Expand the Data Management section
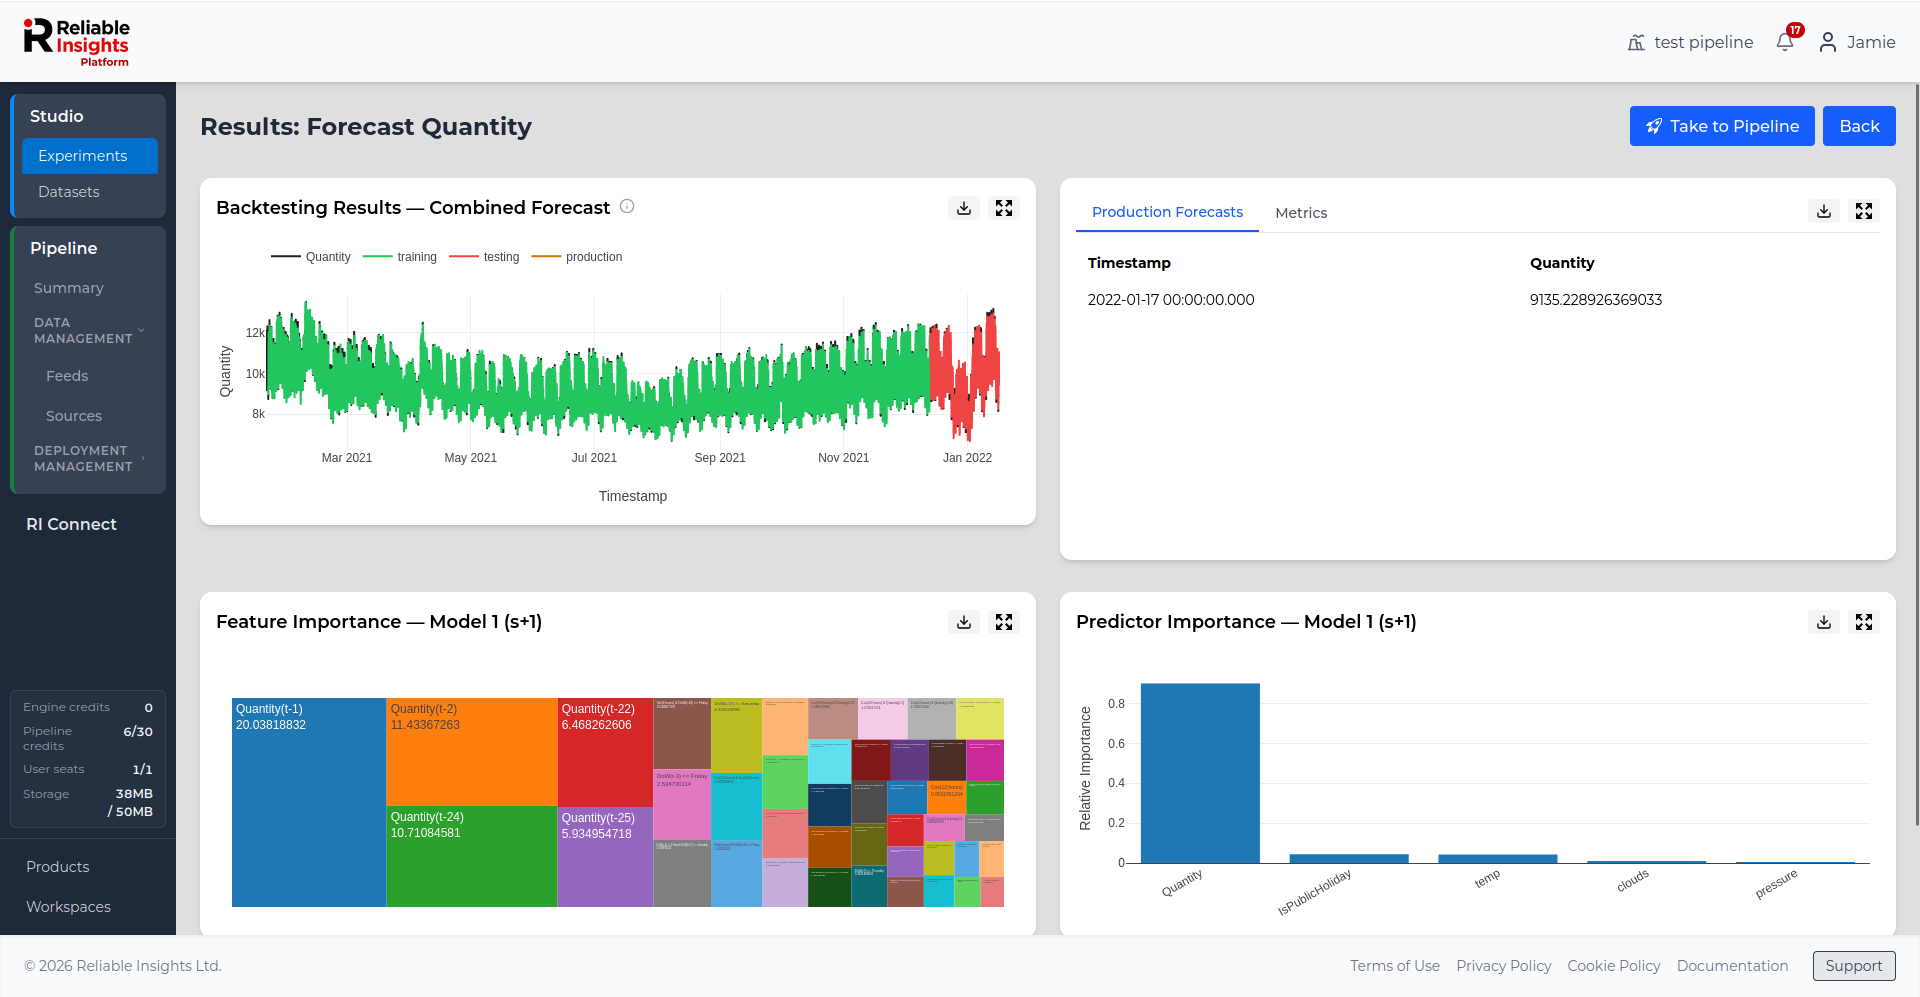The height and width of the screenshot is (997, 1920). coord(88,331)
